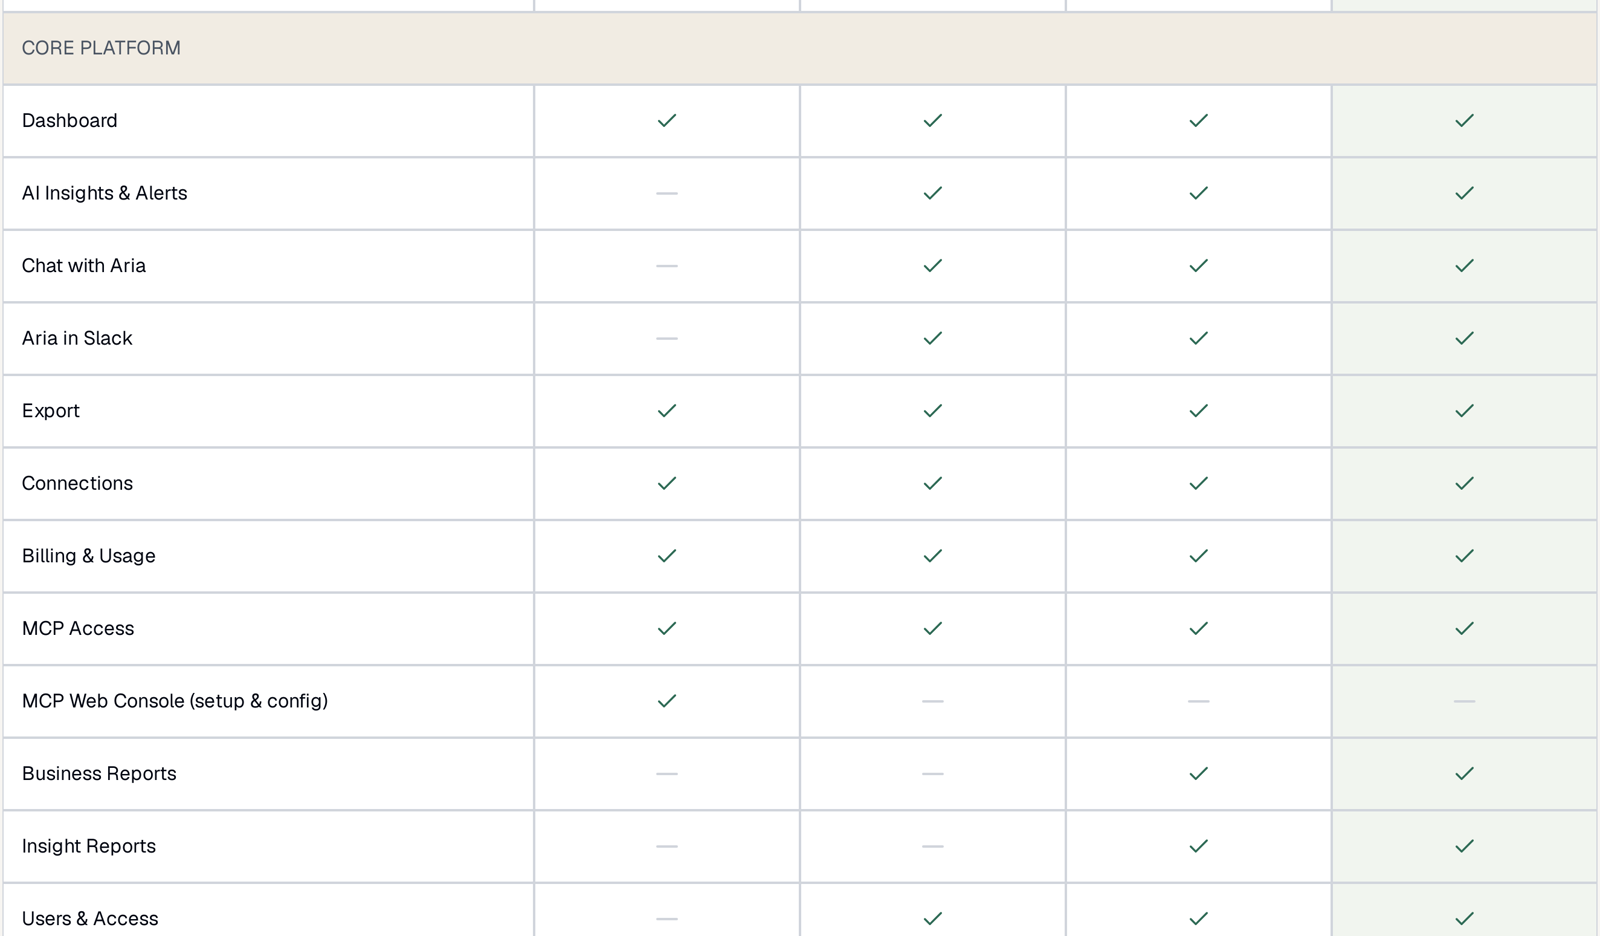Click the Chat with Aria feature label
Screen dimensions: 1600x936
[84, 265]
